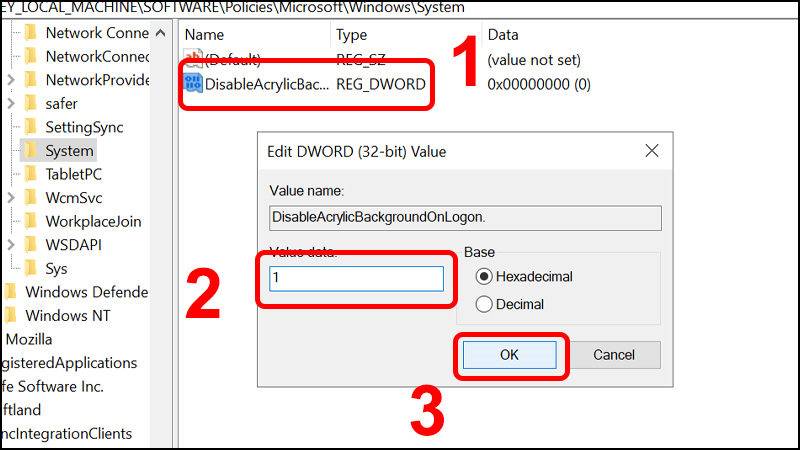Image resolution: width=800 pixels, height=450 pixels.
Task: Select the gisteredApplications key
Action: 69,363
